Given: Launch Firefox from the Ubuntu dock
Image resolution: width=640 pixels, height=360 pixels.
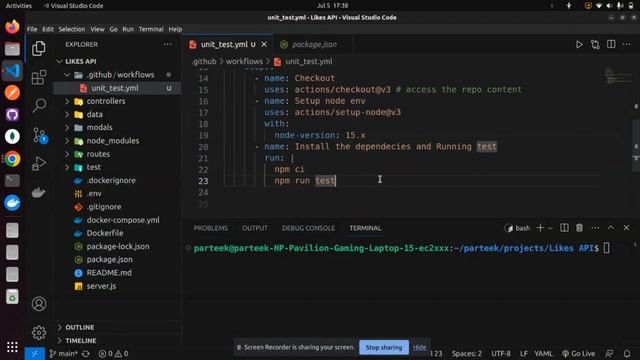Looking at the screenshot, I should click(12, 27).
